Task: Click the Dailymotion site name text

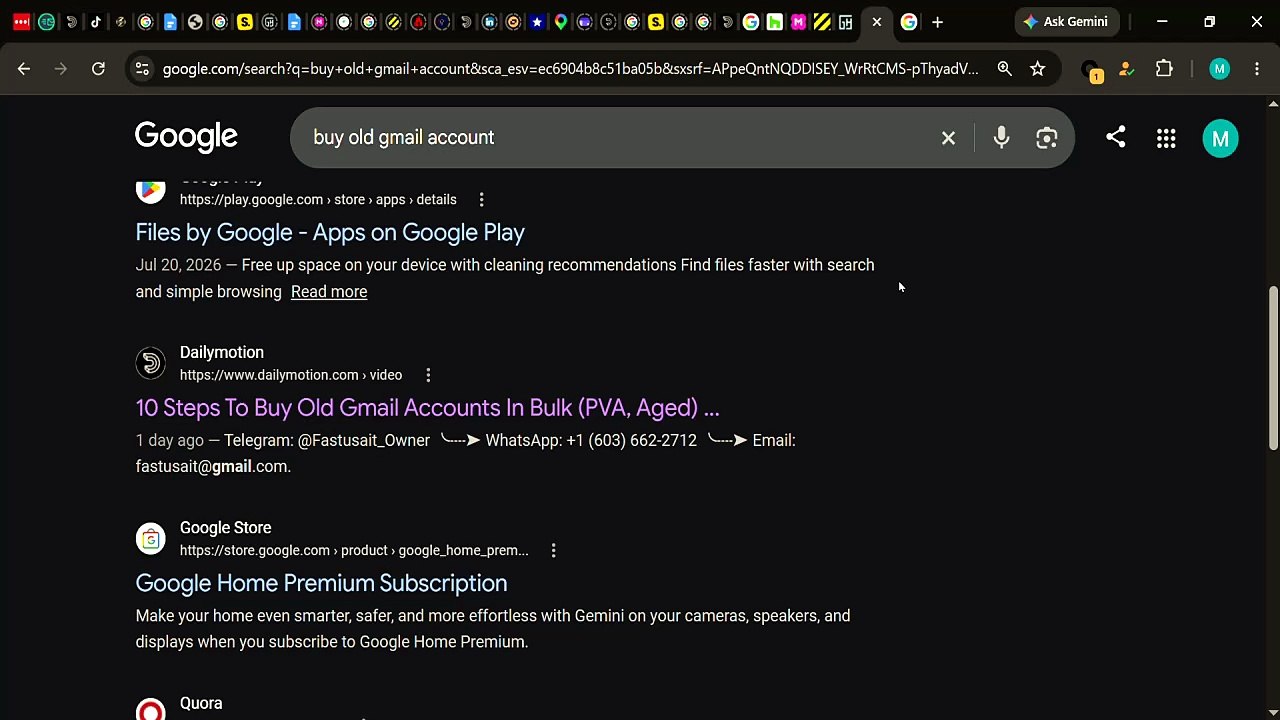Action: click(222, 352)
